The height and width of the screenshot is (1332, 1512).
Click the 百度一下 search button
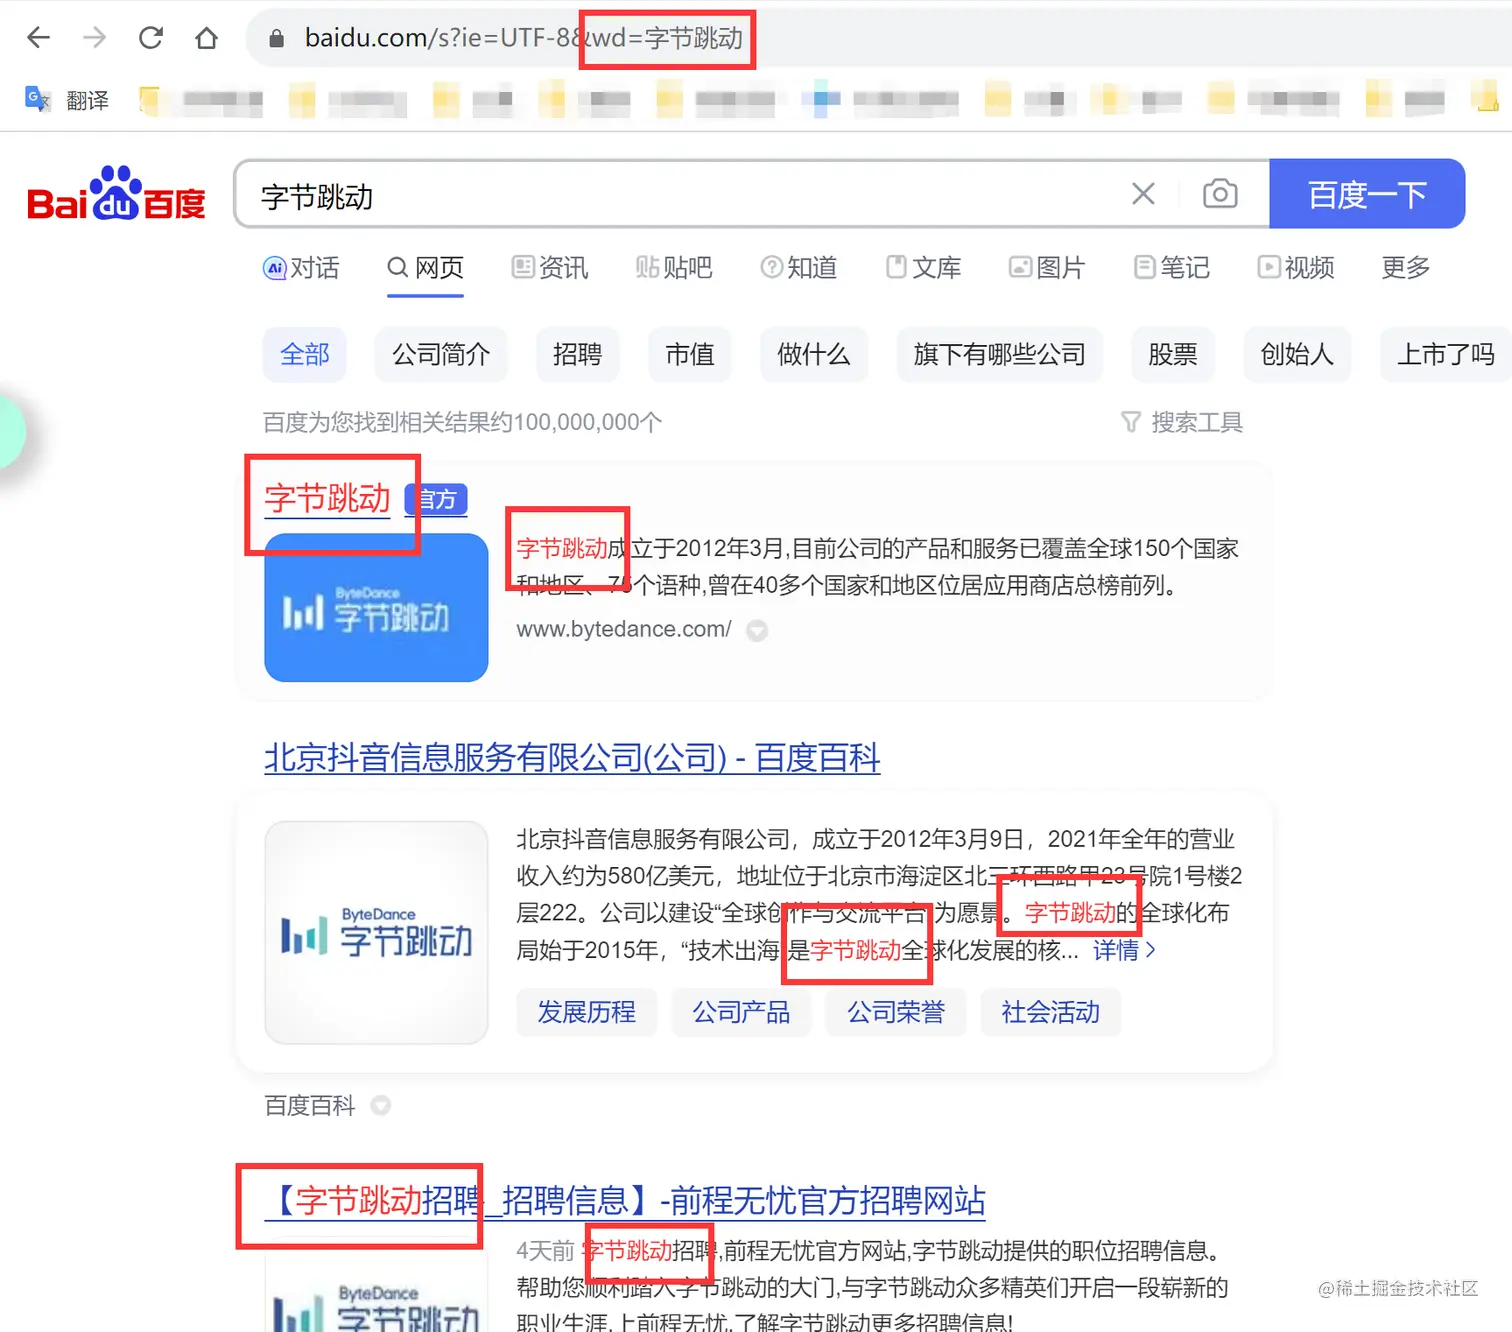[1367, 194]
